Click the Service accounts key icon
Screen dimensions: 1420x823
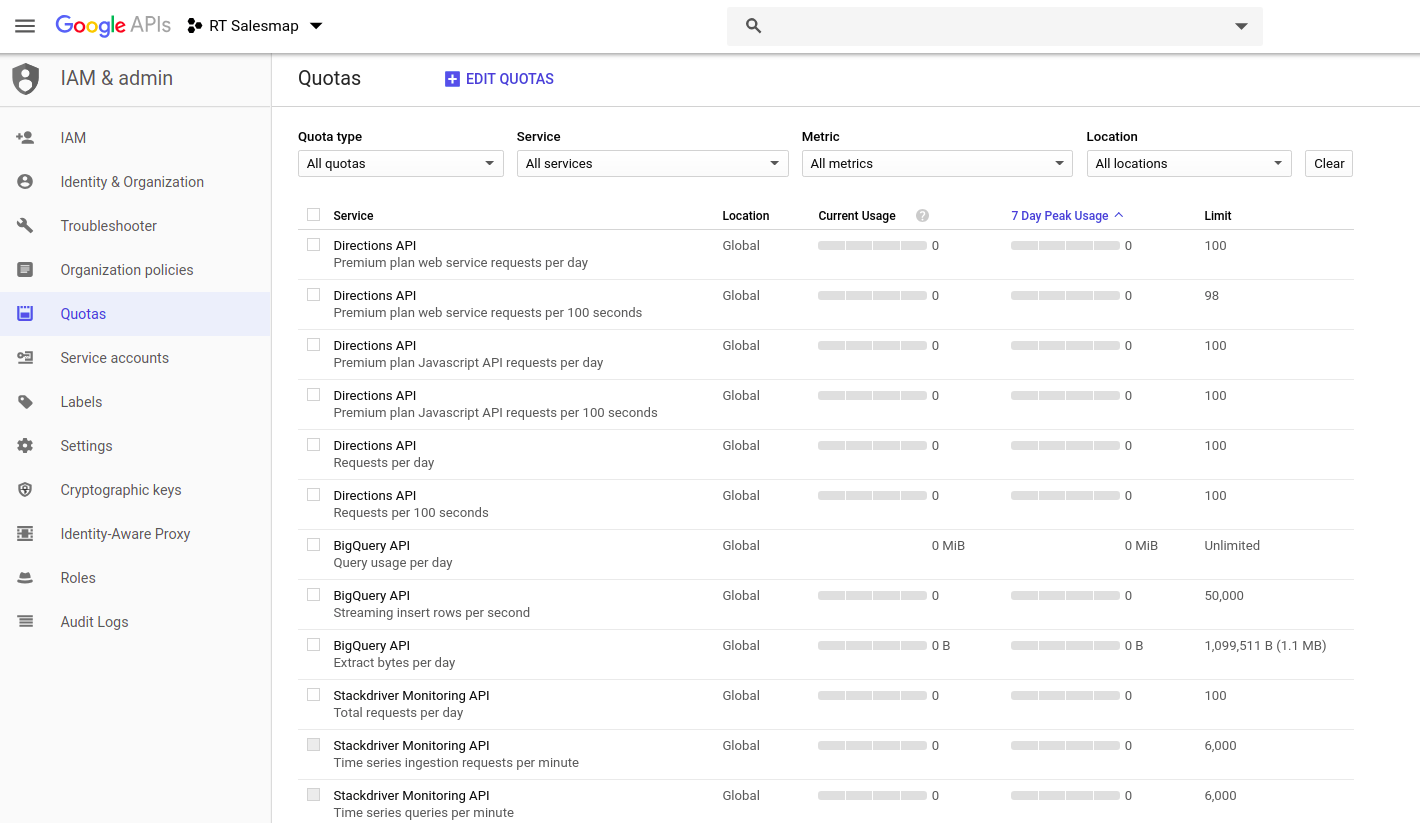click(x=25, y=358)
